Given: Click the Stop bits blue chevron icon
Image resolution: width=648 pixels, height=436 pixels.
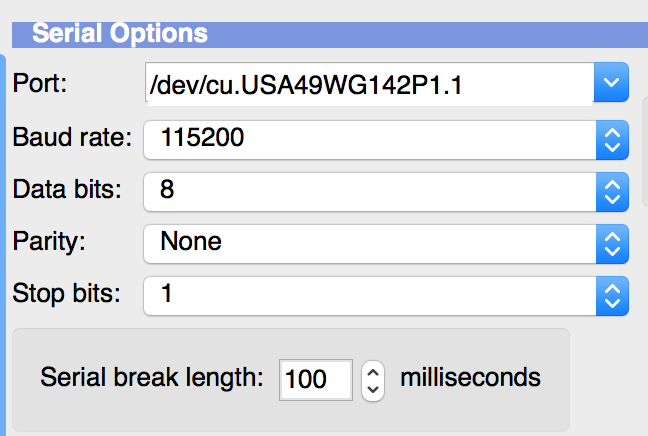Looking at the screenshot, I should click(611, 294).
